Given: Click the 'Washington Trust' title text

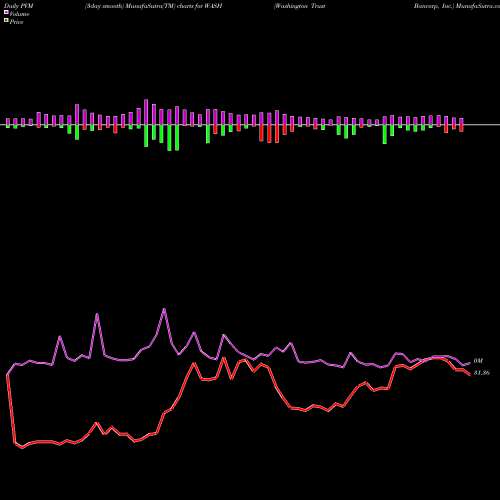Looking at the screenshot, I should [299, 6].
